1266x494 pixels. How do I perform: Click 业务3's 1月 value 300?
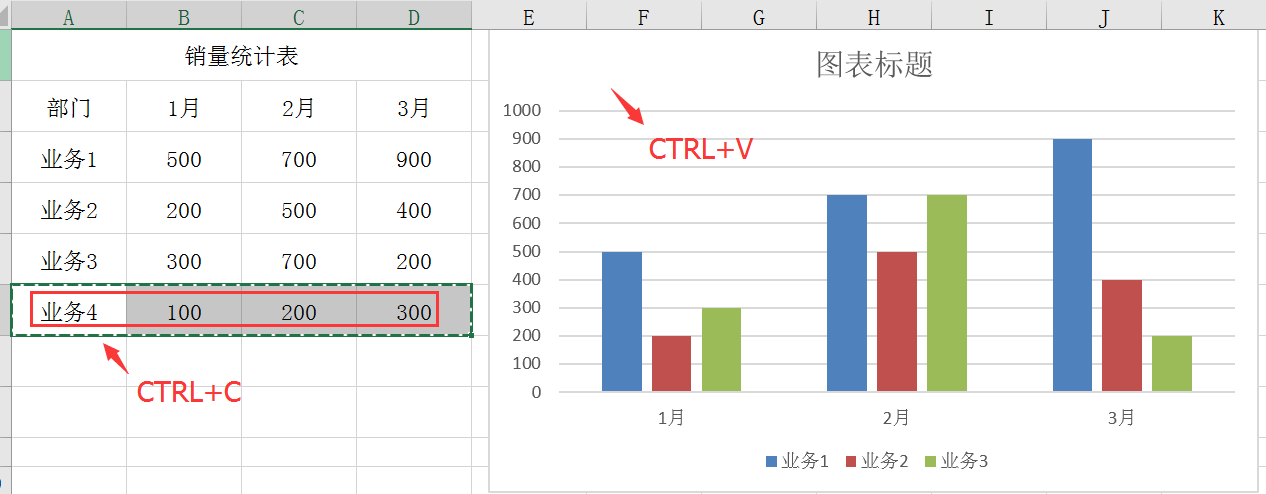(x=184, y=260)
